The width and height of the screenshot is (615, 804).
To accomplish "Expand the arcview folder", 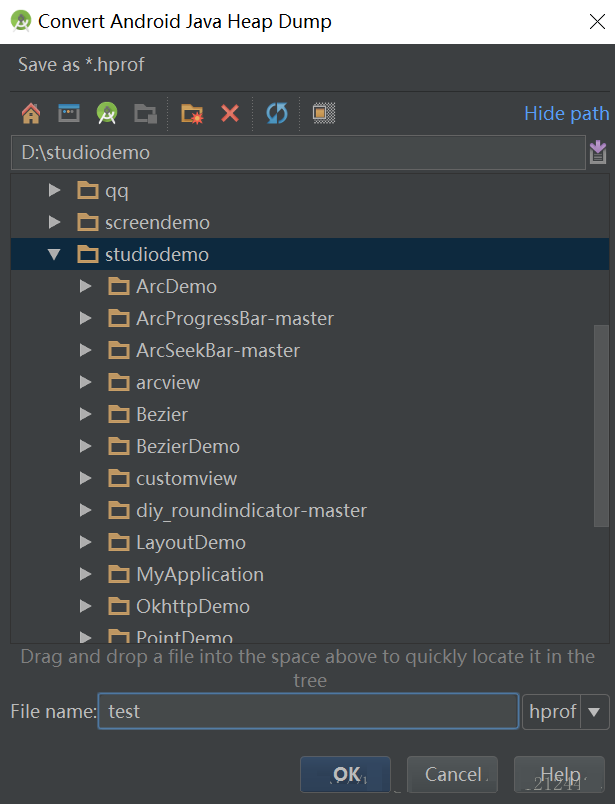I will pyautogui.click(x=85, y=382).
